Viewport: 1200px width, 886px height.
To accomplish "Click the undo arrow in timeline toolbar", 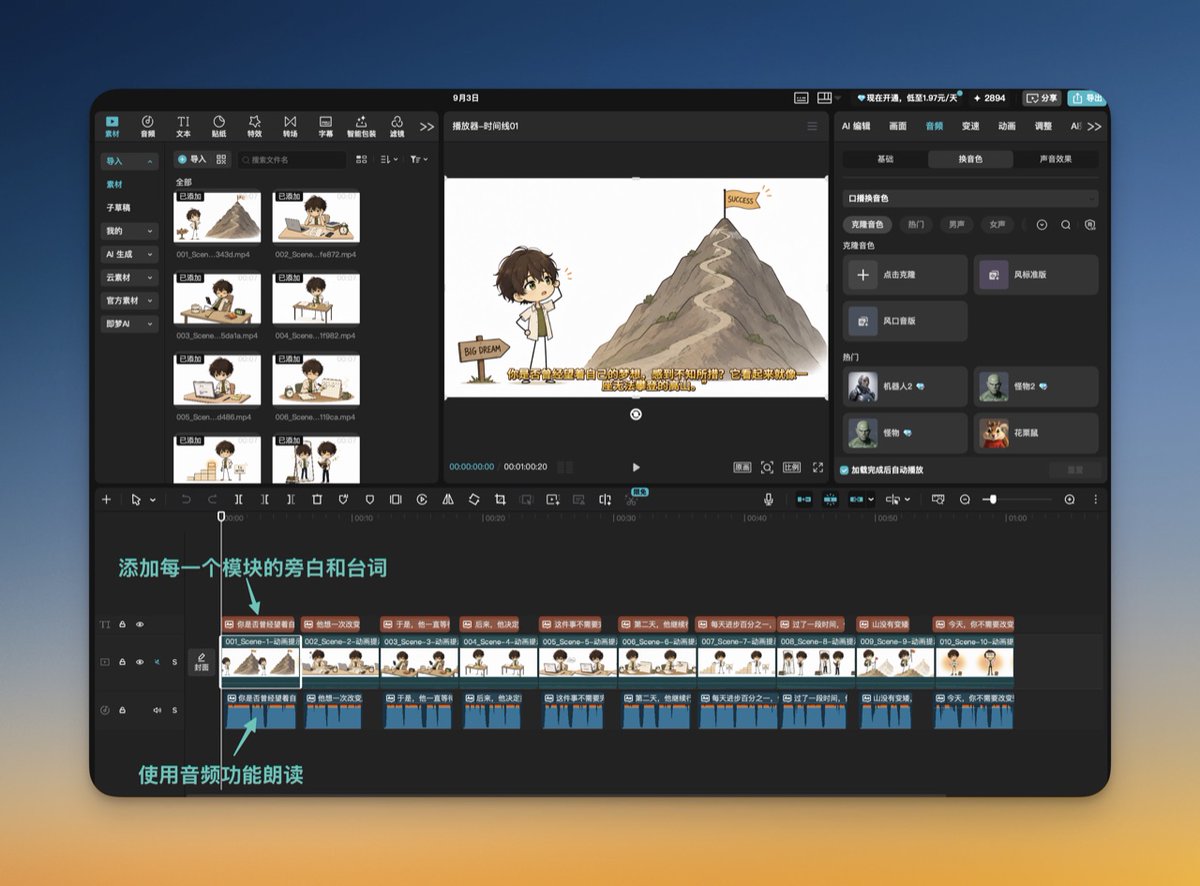I will point(186,499).
